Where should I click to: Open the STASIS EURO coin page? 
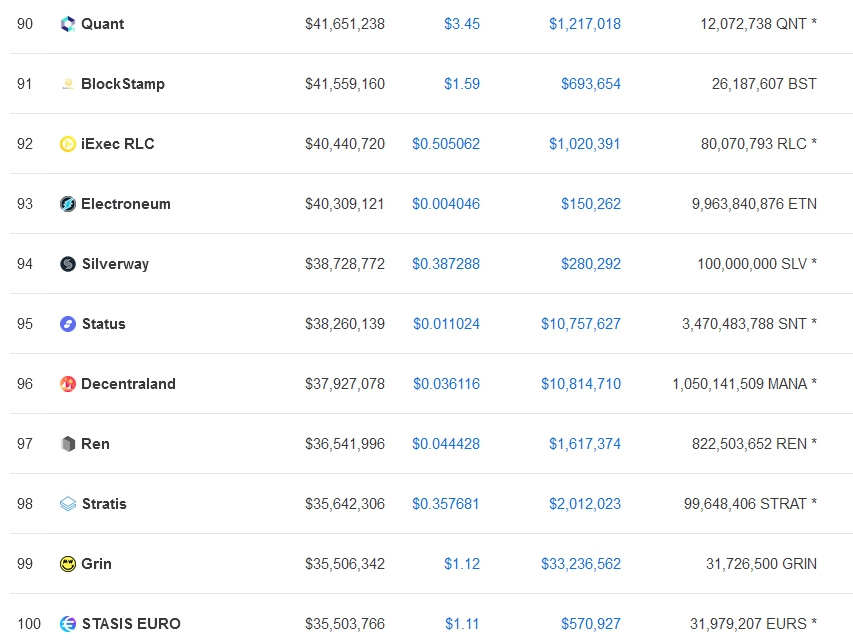(x=131, y=623)
